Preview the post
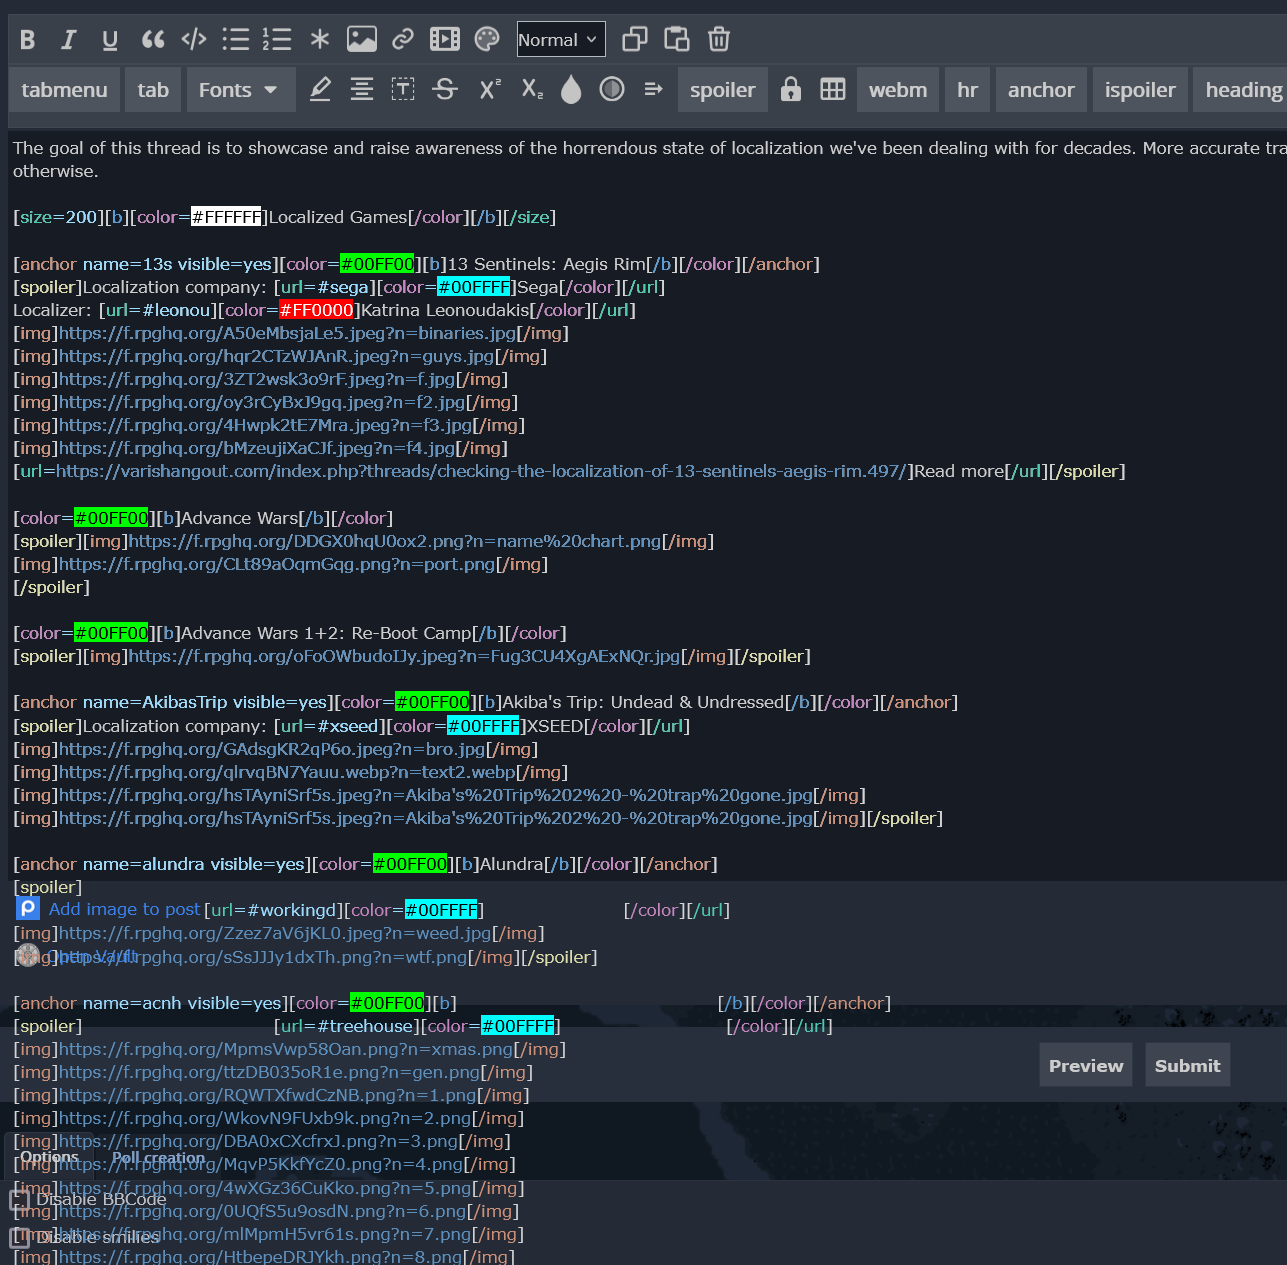 point(1086,1066)
